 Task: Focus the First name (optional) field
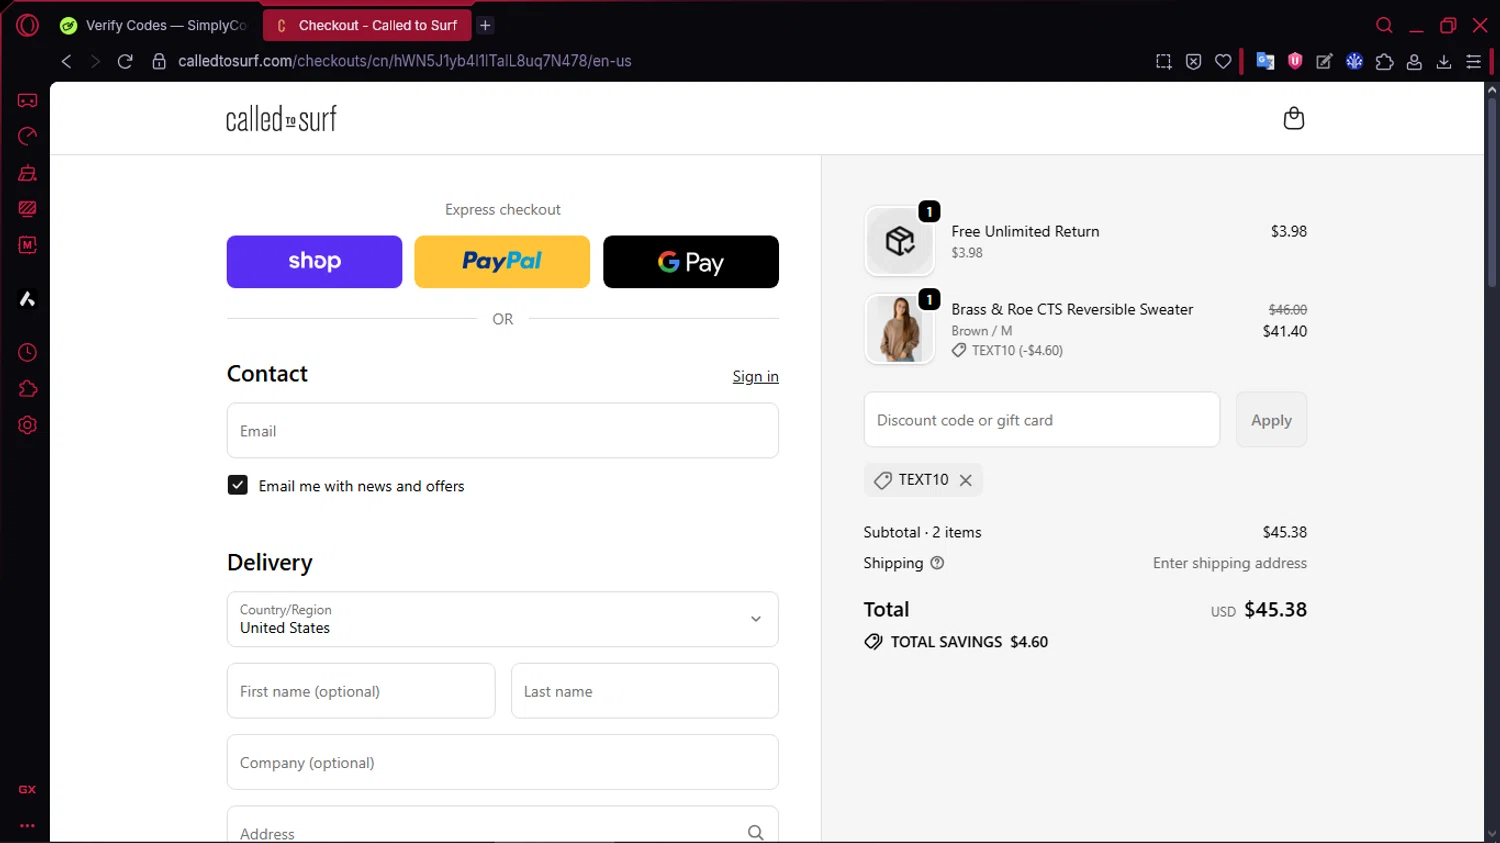[361, 691]
